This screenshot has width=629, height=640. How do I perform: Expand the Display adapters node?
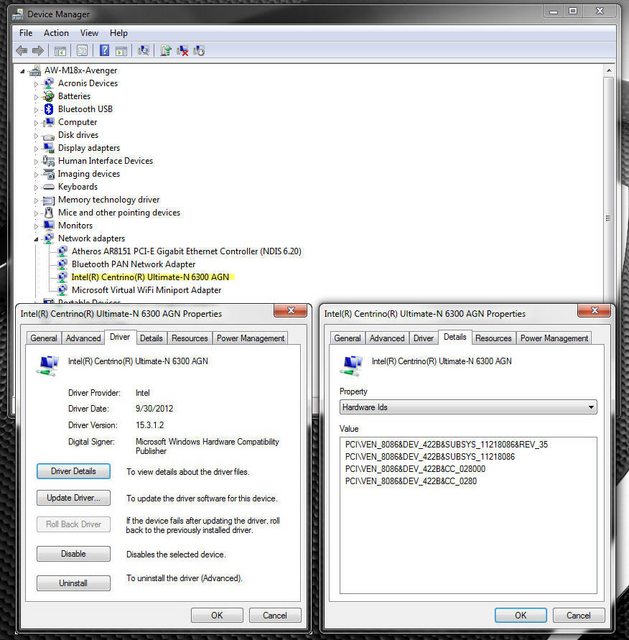tap(36, 149)
